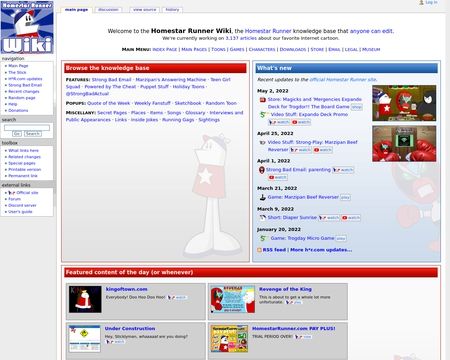Watch parenting email on YouTube
The image size is (450, 360).
click(278, 177)
